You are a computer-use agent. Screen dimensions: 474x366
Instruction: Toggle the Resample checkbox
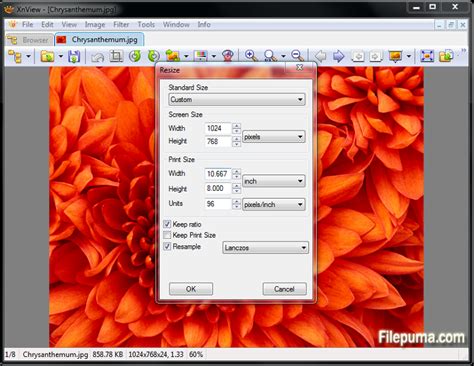pyautogui.click(x=167, y=246)
